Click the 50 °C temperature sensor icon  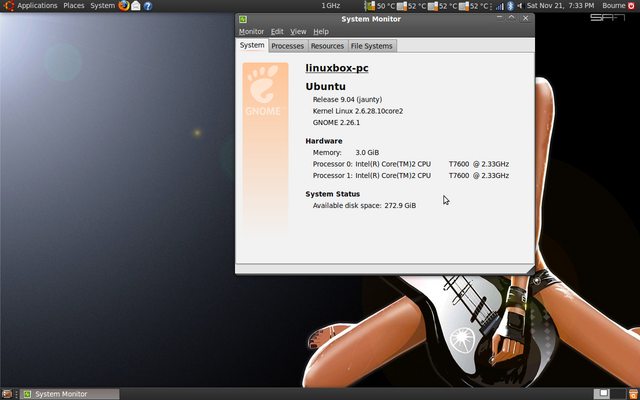(370, 6)
